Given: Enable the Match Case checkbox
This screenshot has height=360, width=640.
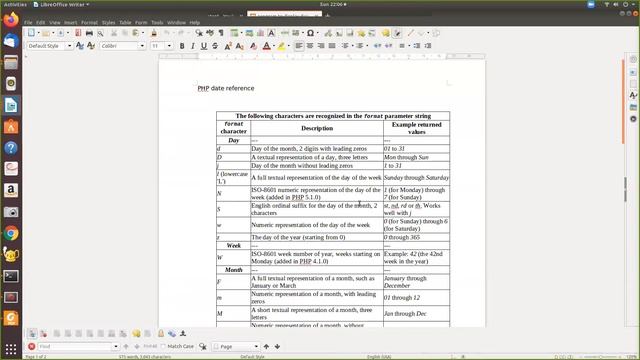Looking at the screenshot, I should click(x=163, y=347).
